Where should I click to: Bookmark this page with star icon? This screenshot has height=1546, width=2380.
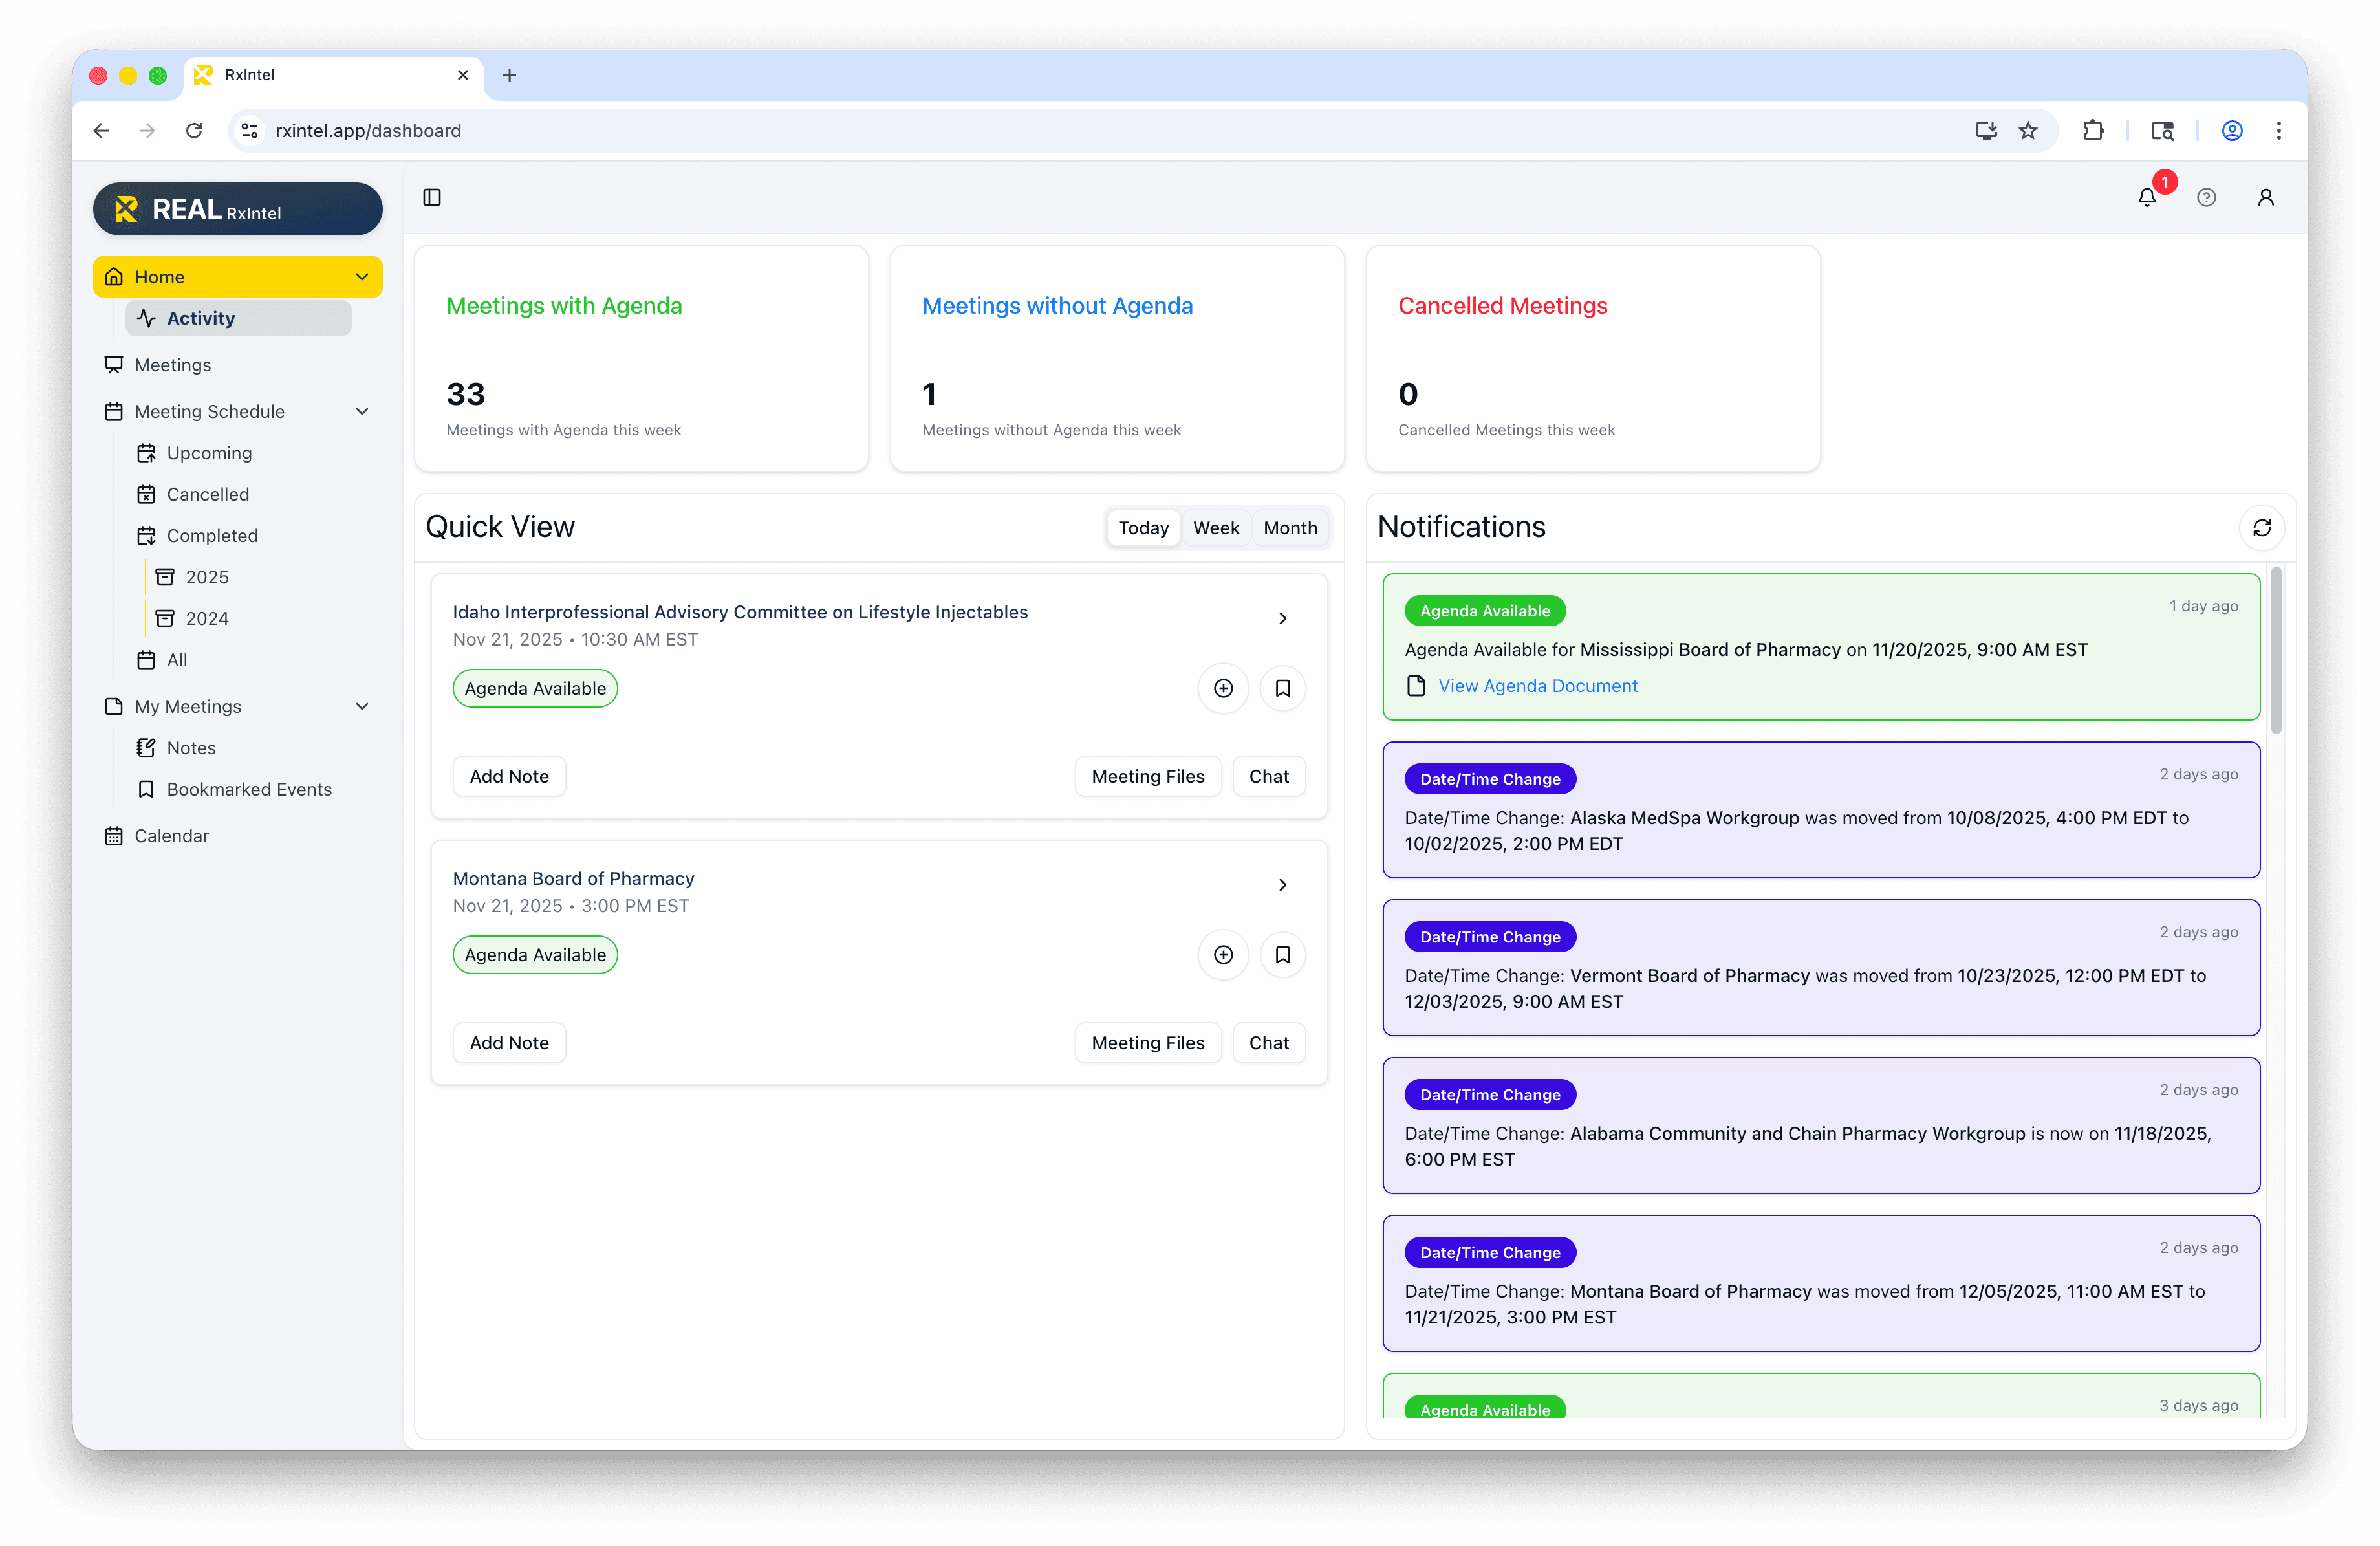pos(2028,130)
